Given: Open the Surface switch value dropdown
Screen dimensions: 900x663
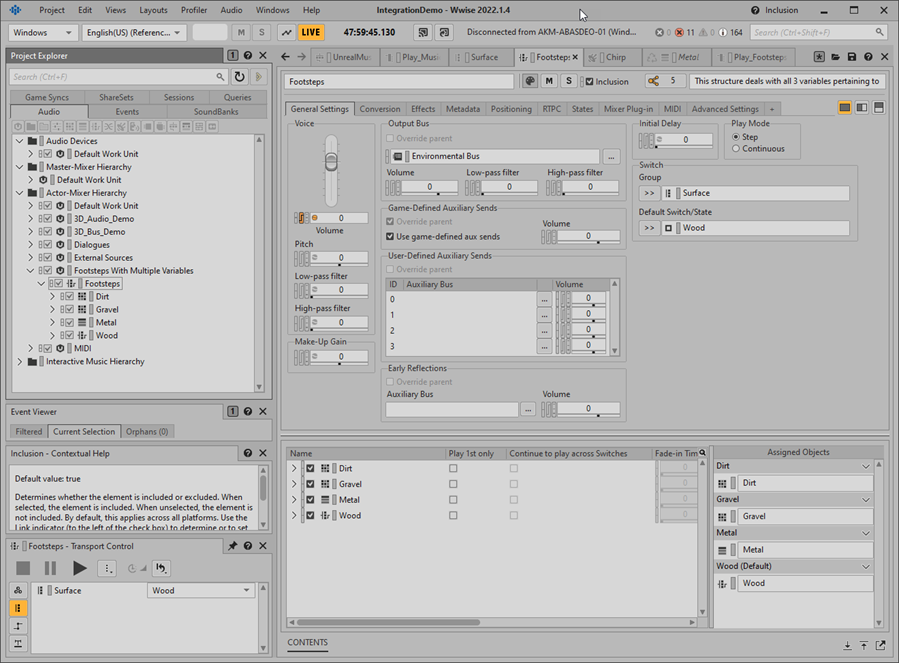Looking at the screenshot, I should 200,590.
